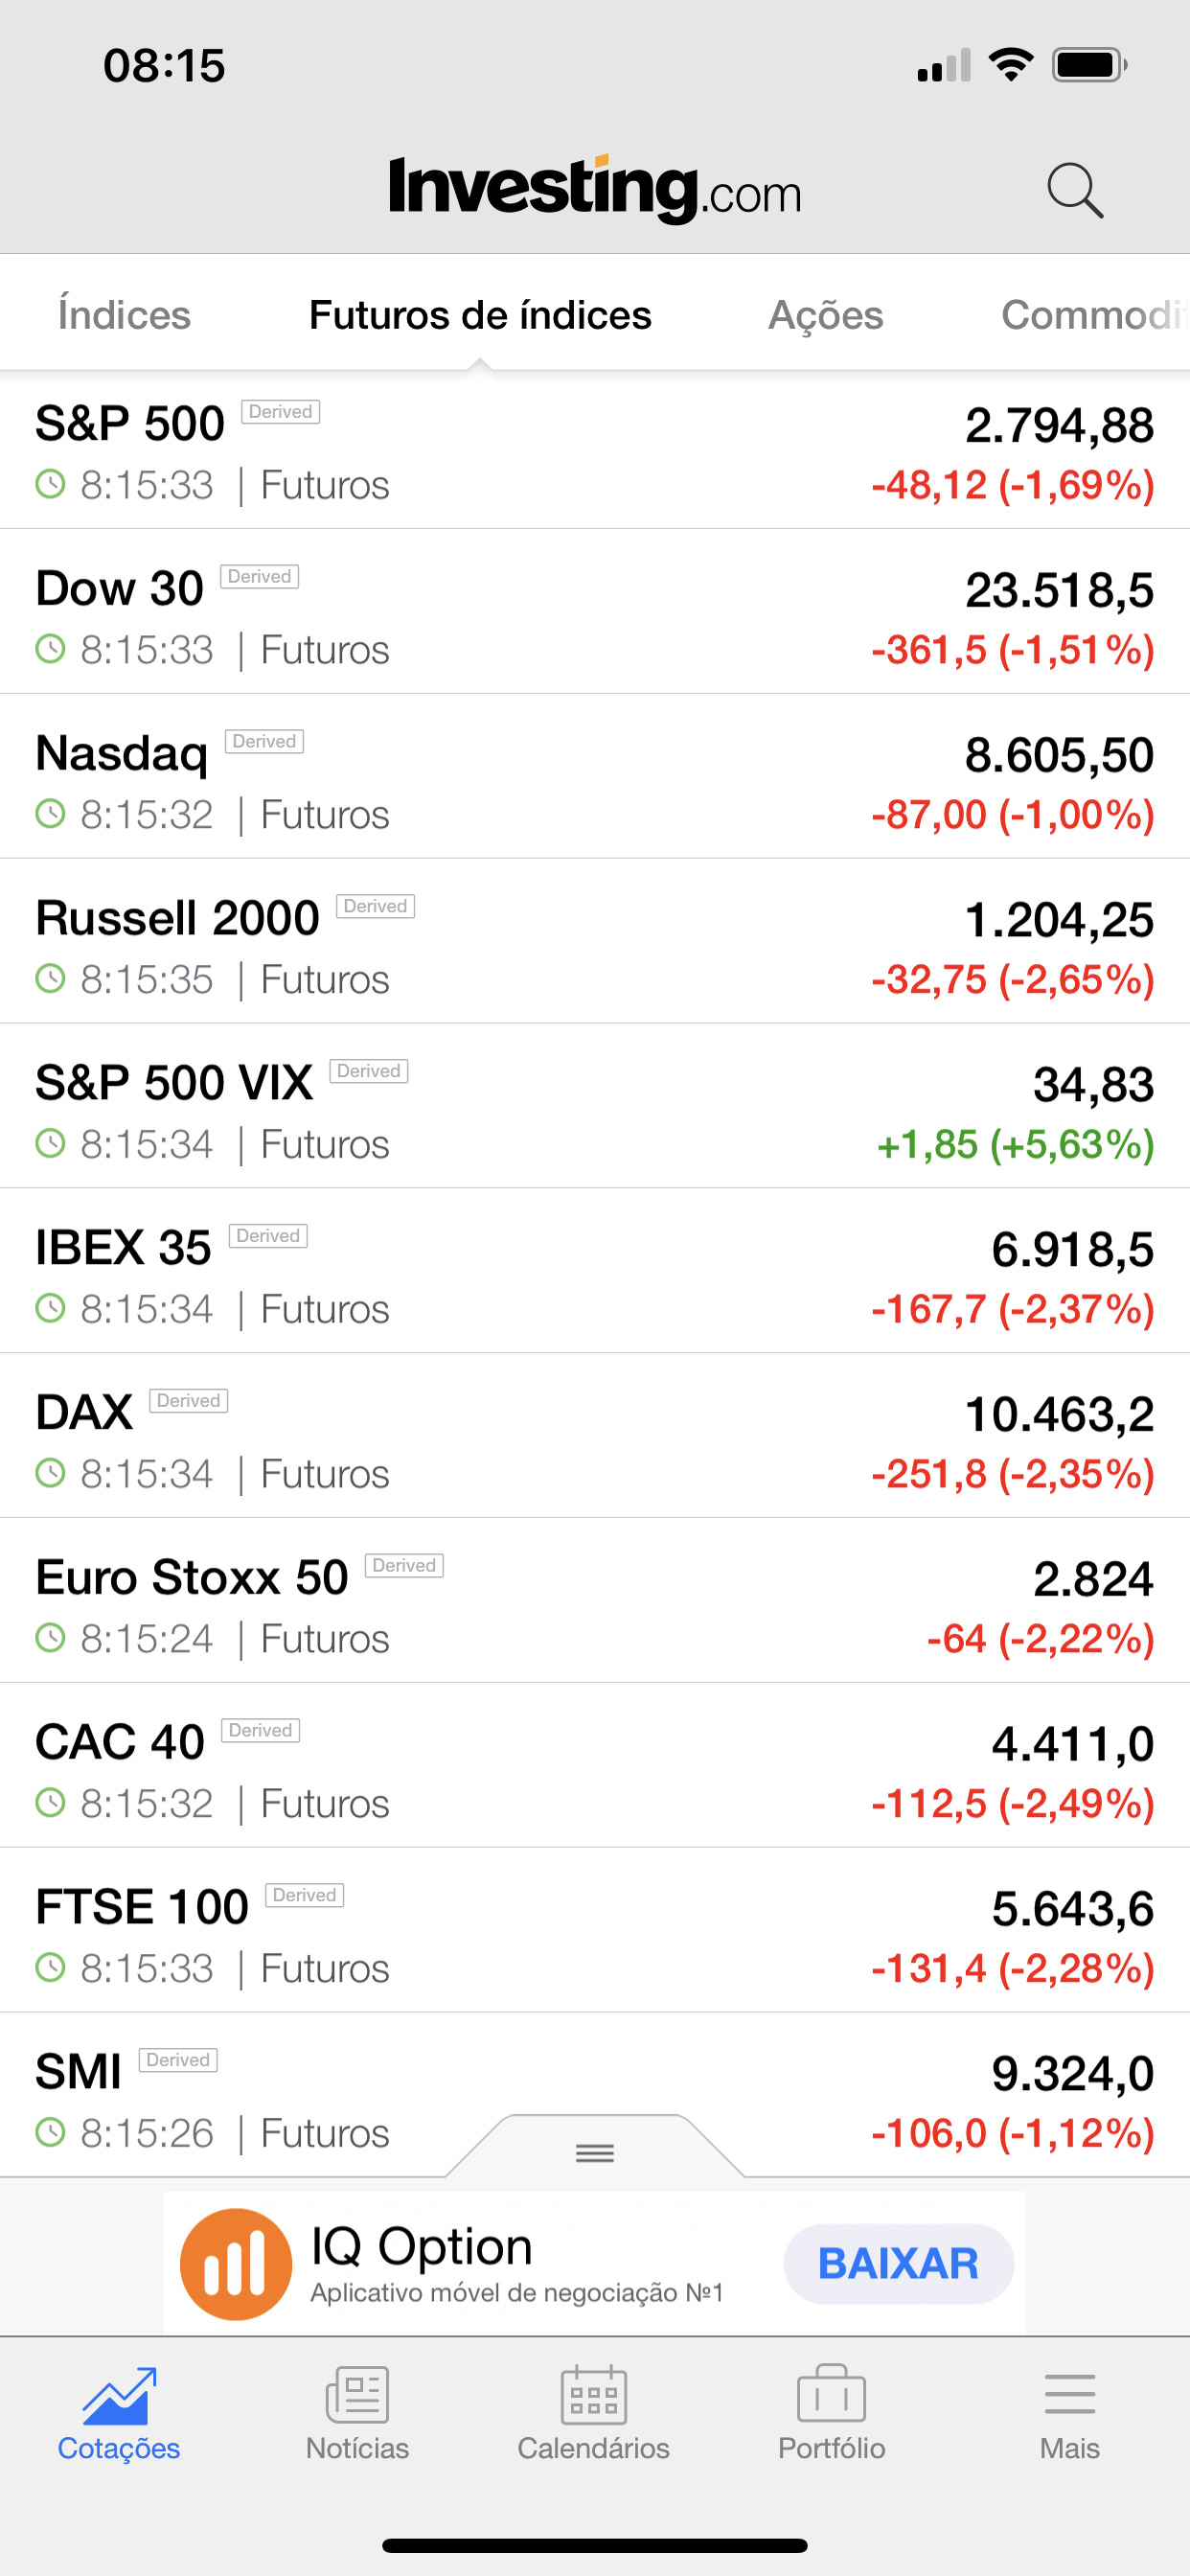Switch to the Ações tab
The width and height of the screenshot is (1190, 2576).
(825, 315)
